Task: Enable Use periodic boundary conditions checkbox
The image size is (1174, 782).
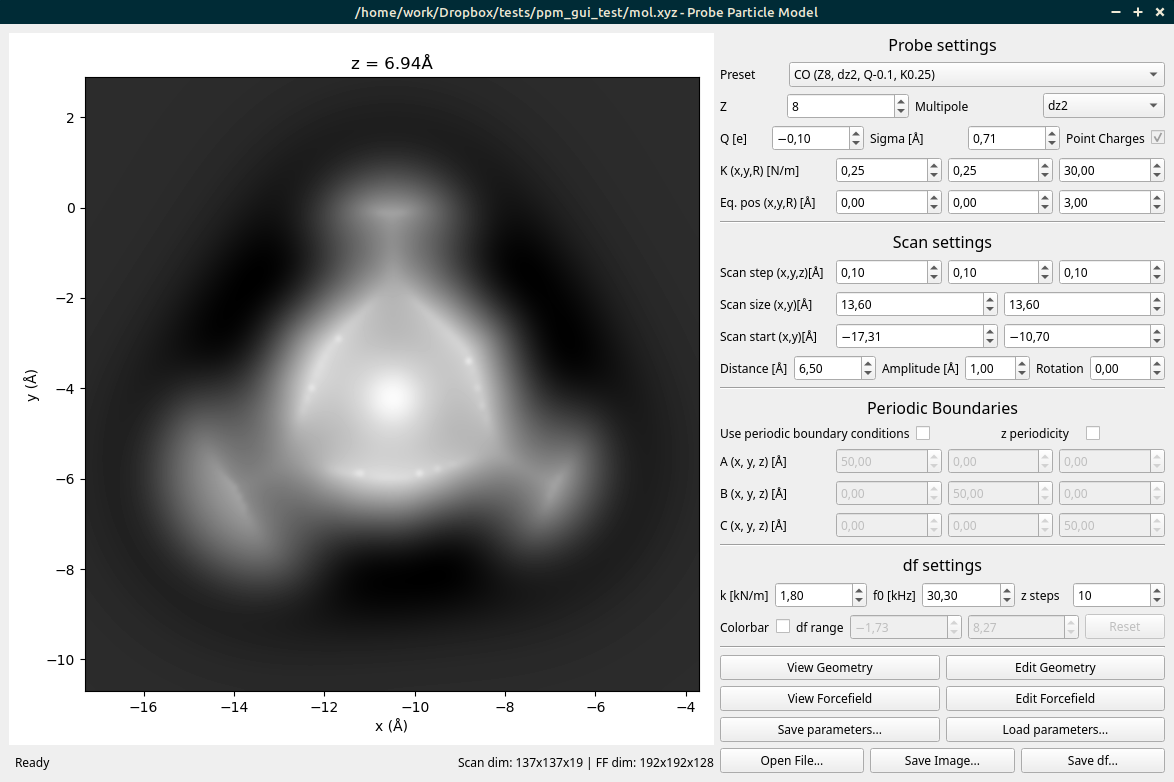Action: (922, 433)
